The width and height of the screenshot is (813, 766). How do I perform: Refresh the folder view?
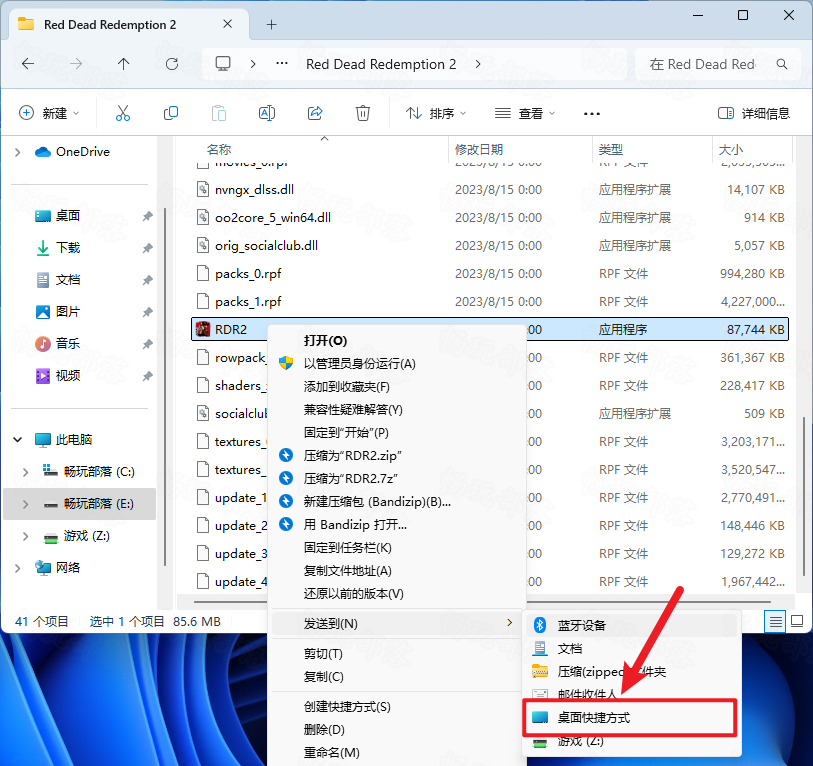[x=172, y=64]
